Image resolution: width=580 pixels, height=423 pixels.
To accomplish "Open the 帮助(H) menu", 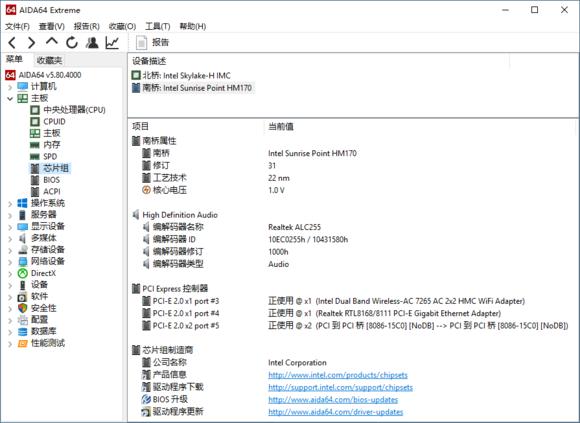I will click(x=192, y=26).
